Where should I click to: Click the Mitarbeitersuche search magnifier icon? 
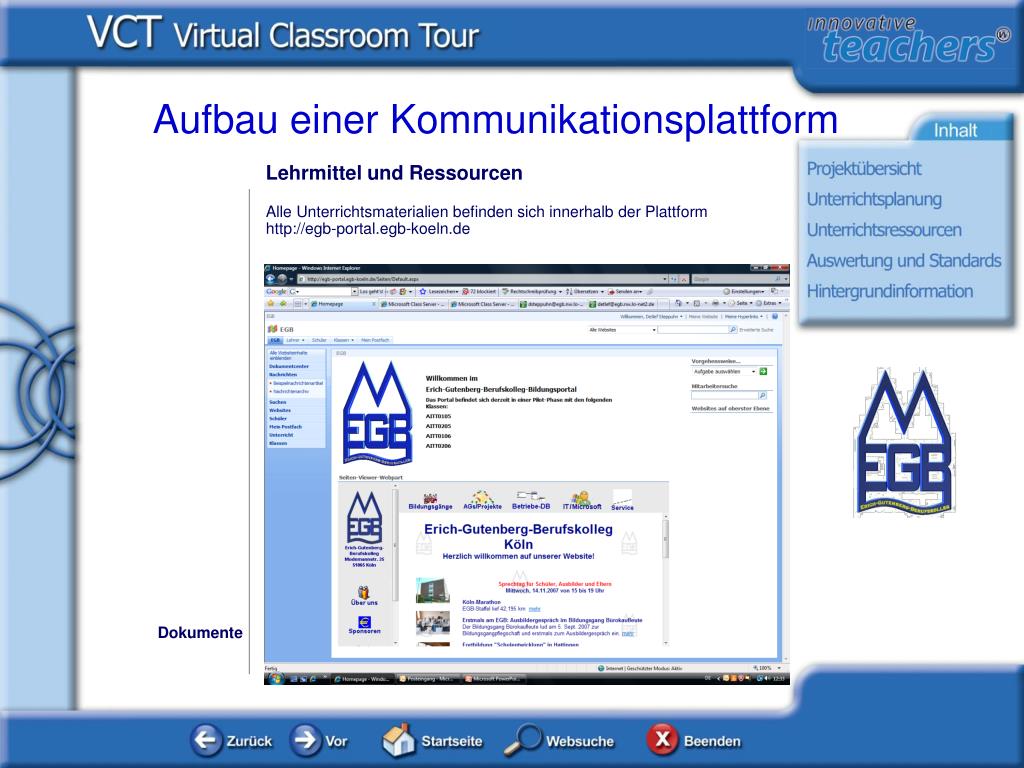pyautogui.click(x=762, y=395)
